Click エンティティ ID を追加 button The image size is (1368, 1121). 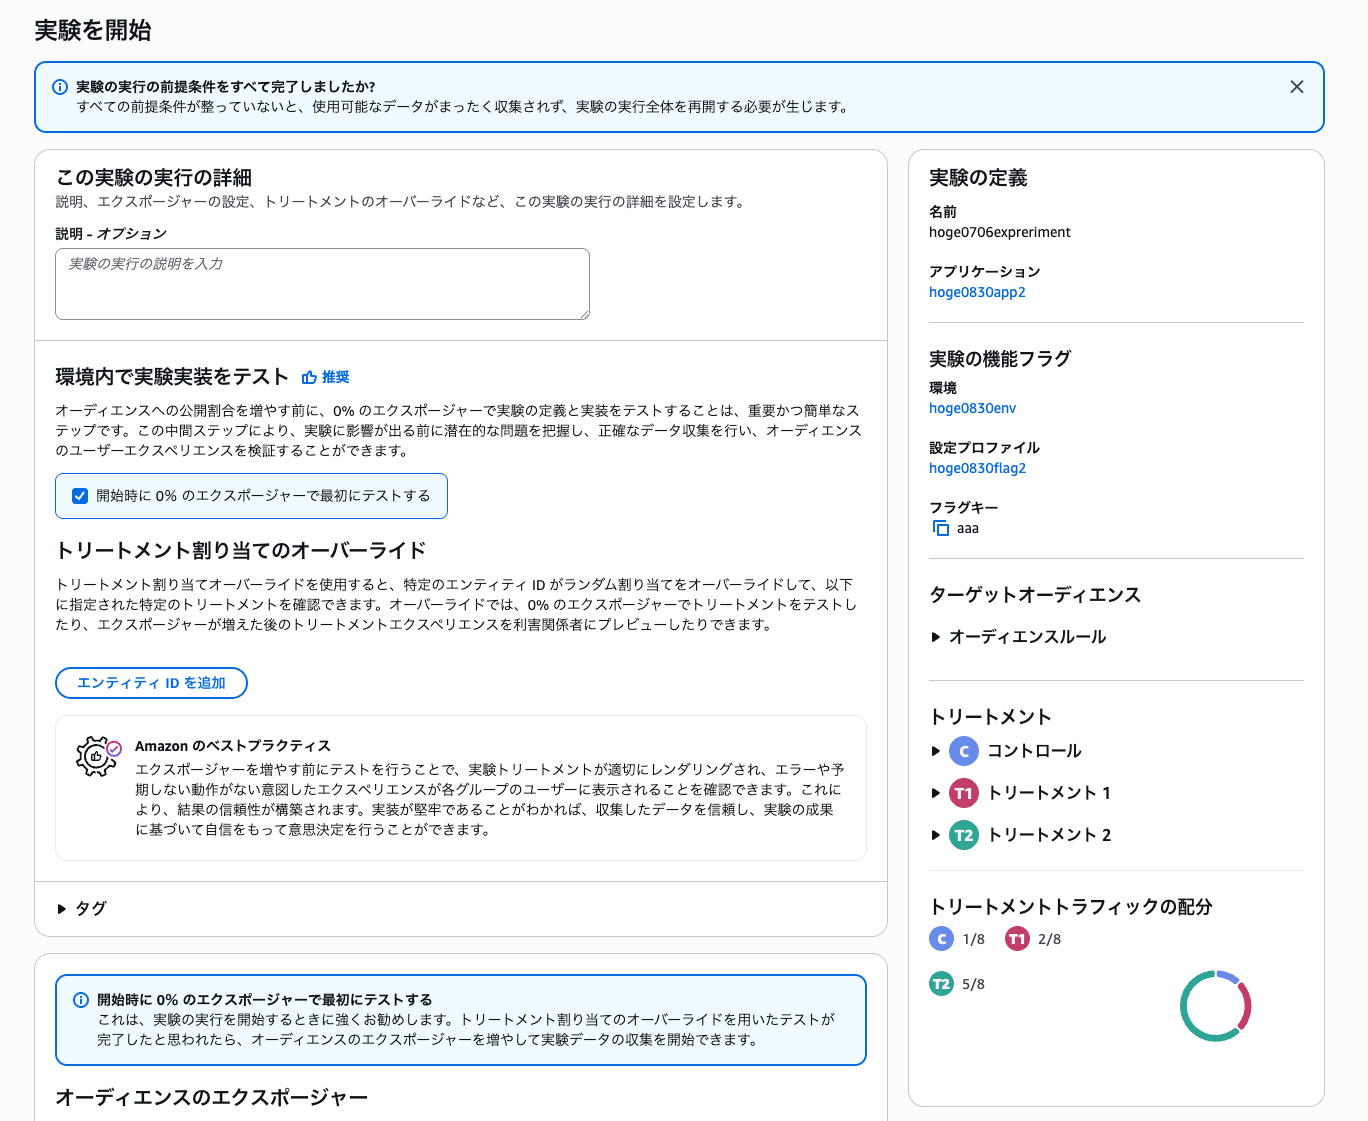tap(151, 683)
